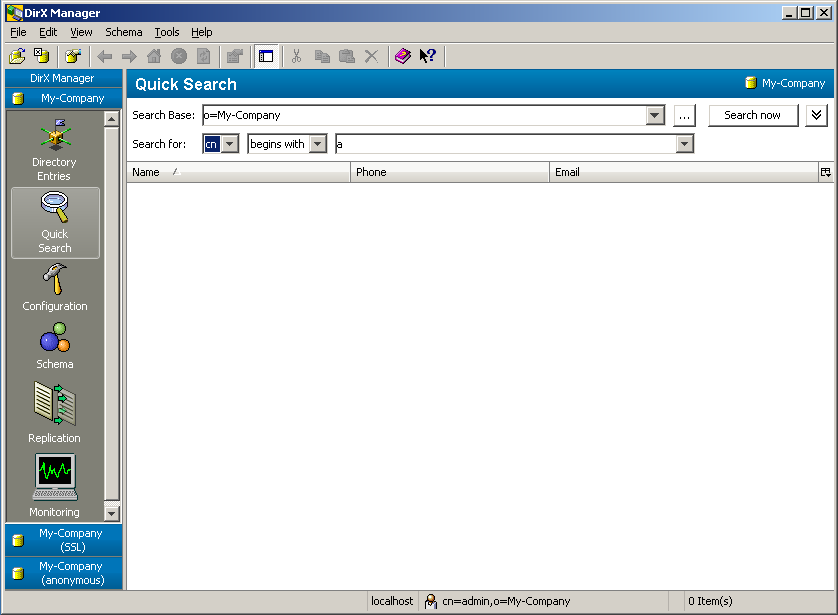
Task: Click the sidebar scroll down arrow
Action: pos(111,513)
